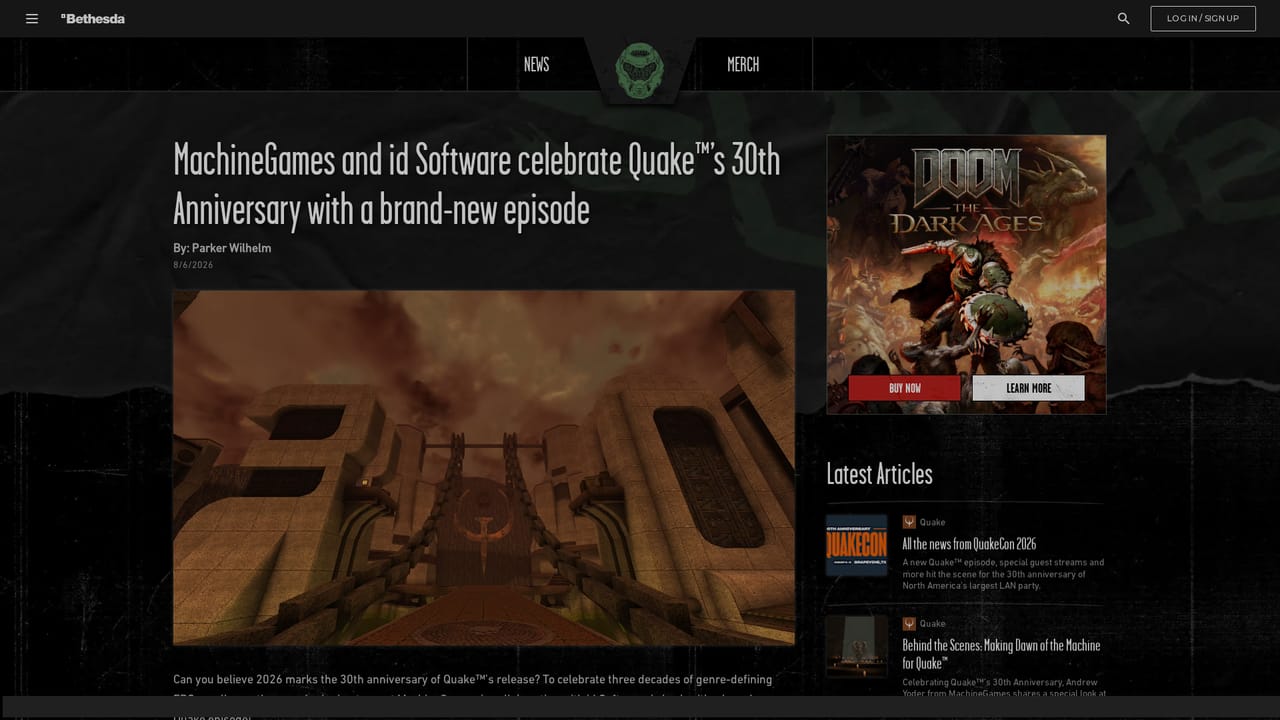Click Buy Now on Doom ad
The height and width of the screenshot is (720, 1280).
click(x=905, y=388)
